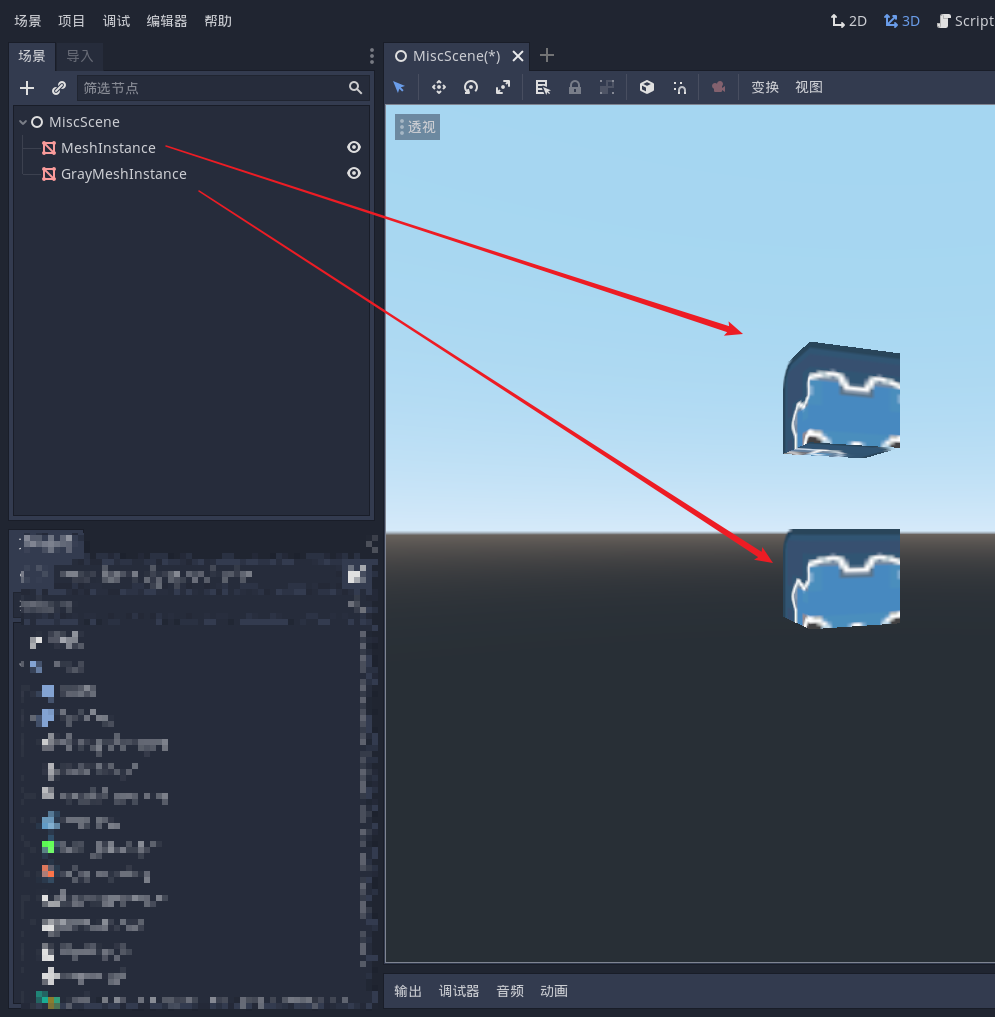Open the 变换 menu in viewport toolbar
The height and width of the screenshot is (1017, 995).
click(x=765, y=87)
